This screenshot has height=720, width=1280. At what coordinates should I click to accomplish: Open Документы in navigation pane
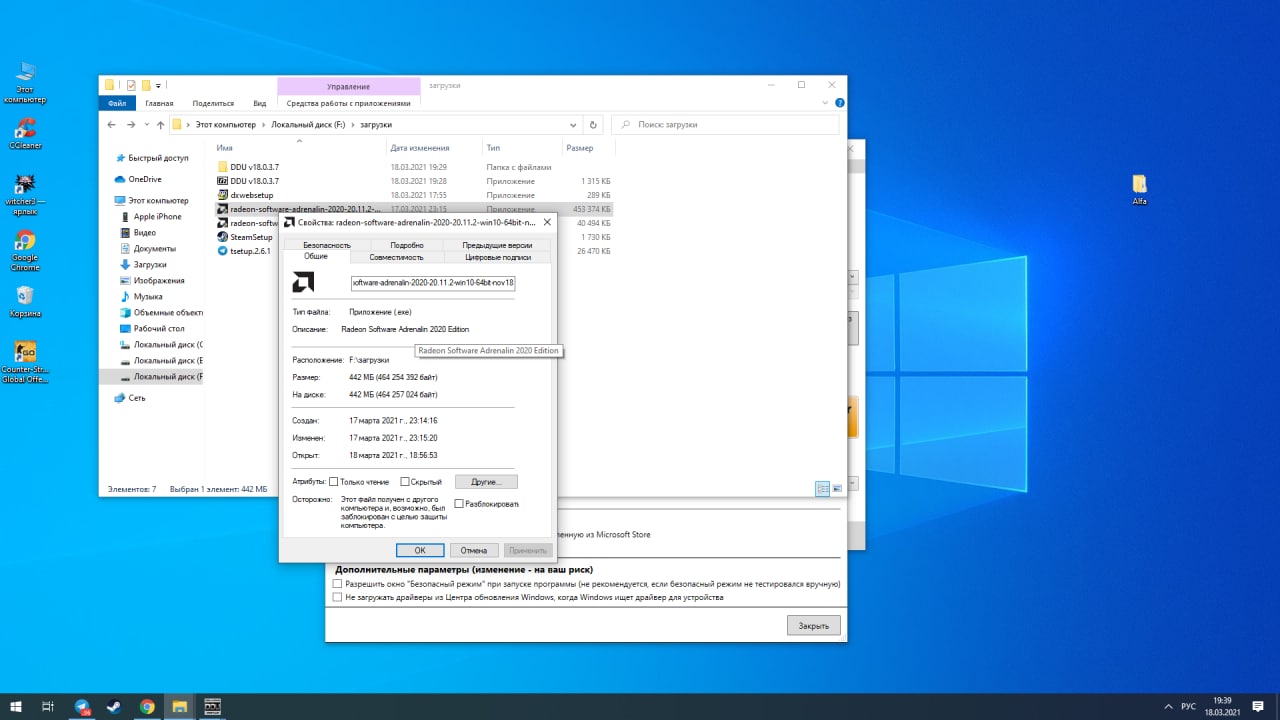(x=154, y=248)
